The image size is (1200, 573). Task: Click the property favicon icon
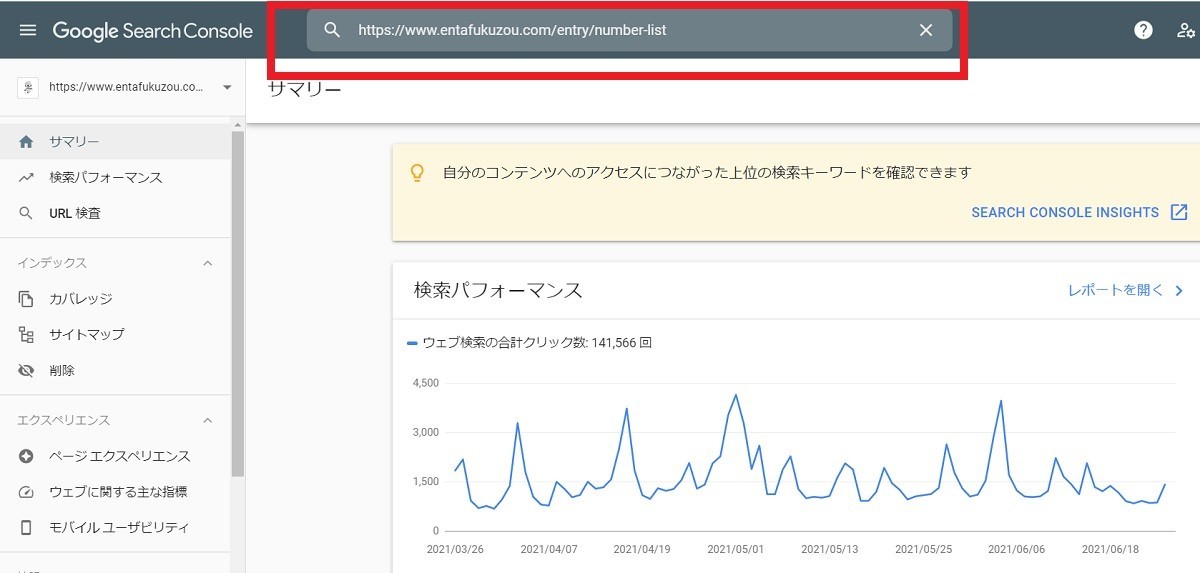27,87
